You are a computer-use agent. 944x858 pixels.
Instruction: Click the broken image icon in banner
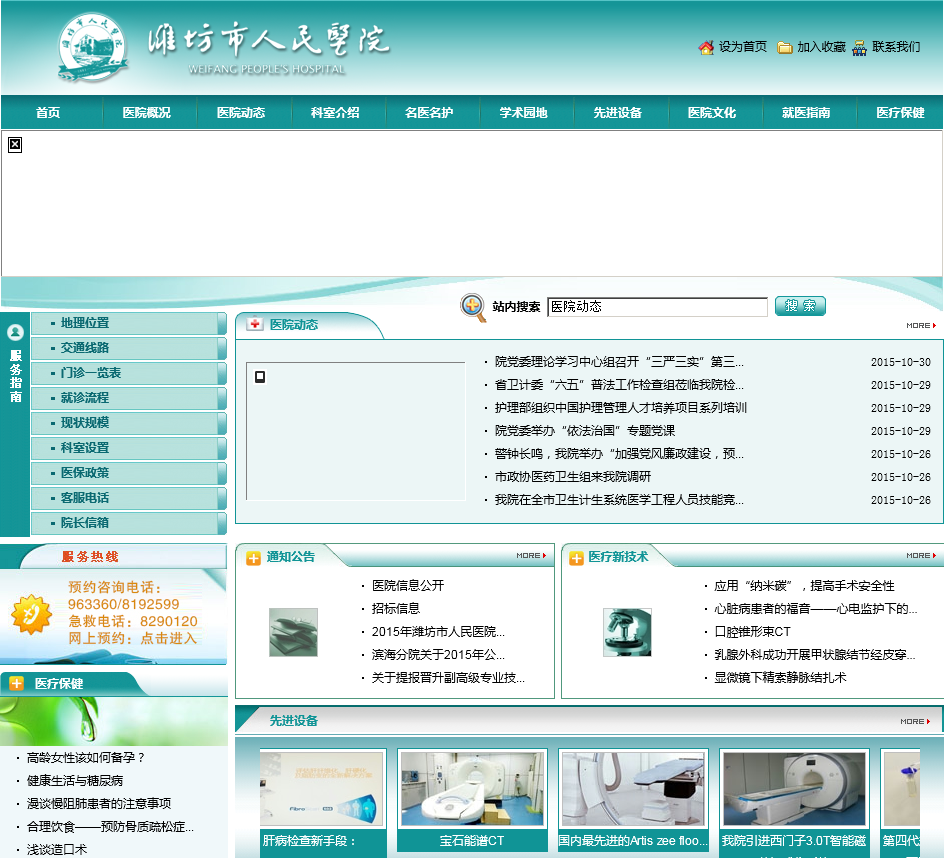(15, 145)
